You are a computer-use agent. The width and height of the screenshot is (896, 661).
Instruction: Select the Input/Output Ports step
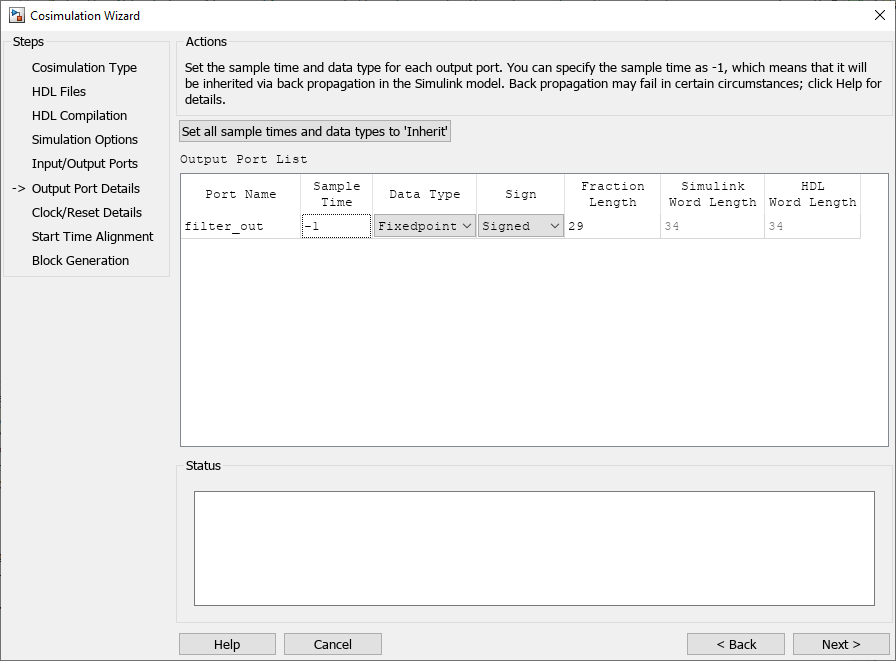(85, 163)
